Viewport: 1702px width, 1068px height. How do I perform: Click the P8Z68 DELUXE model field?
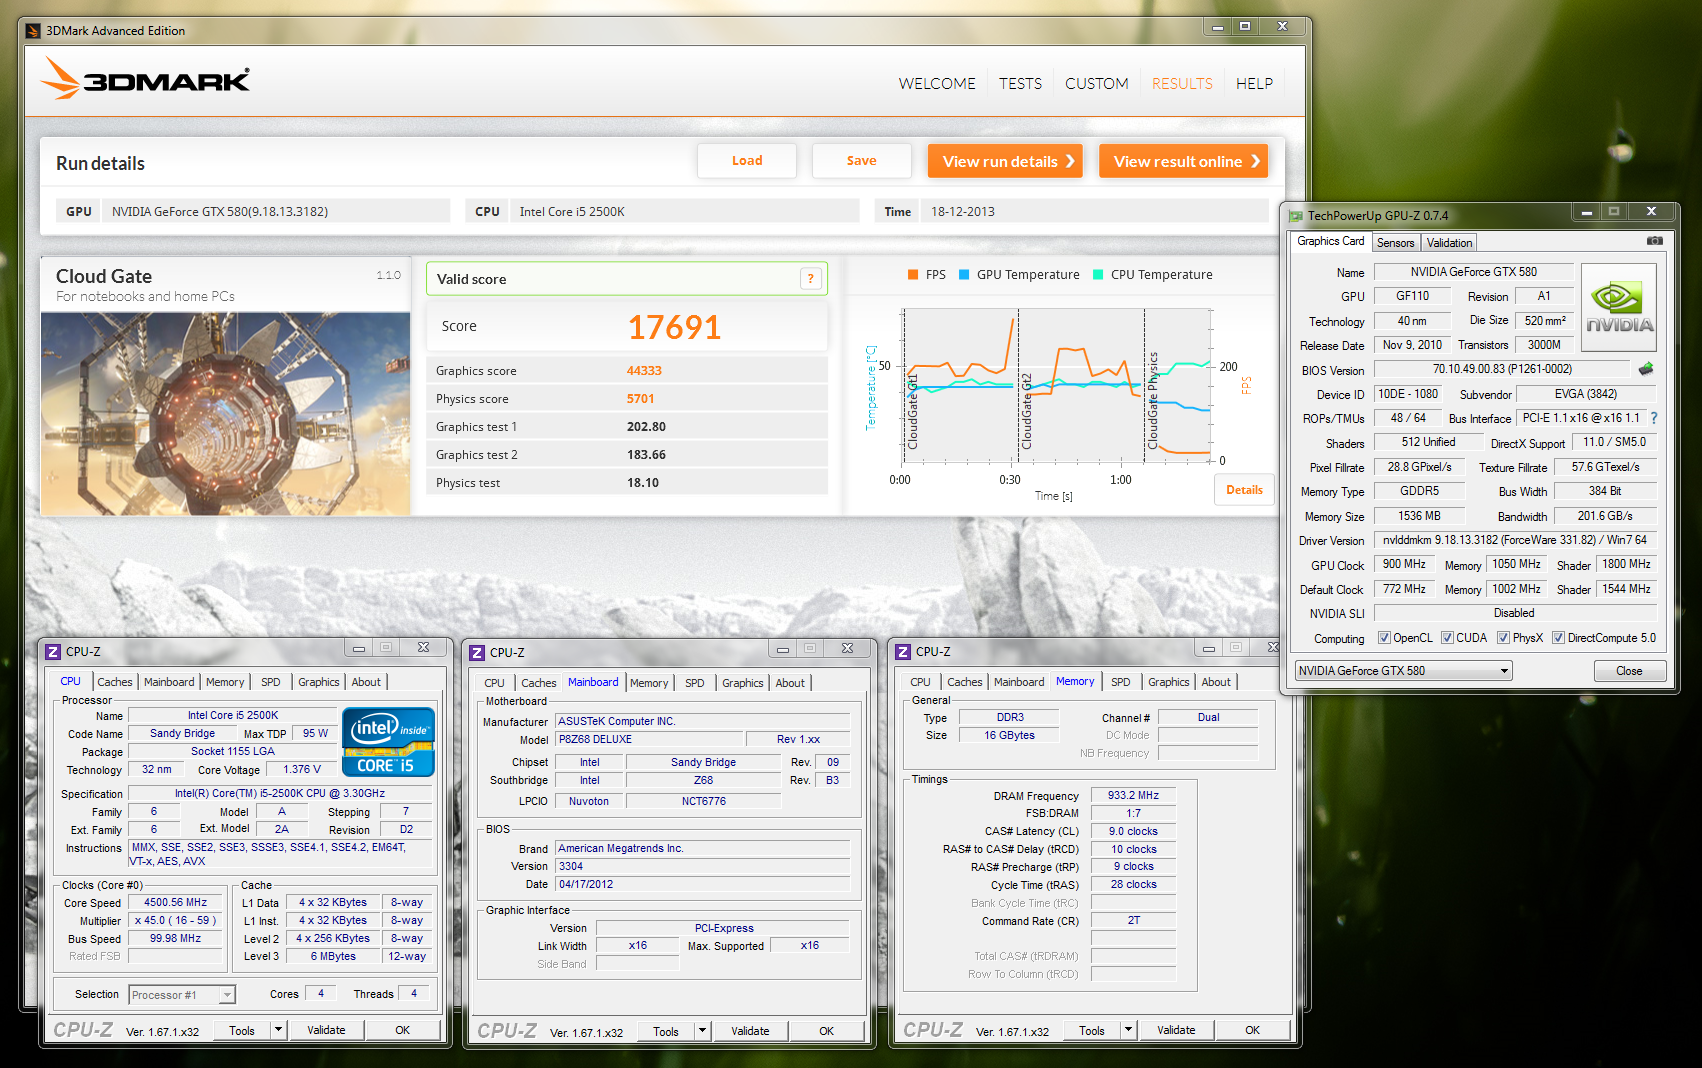[650, 740]
